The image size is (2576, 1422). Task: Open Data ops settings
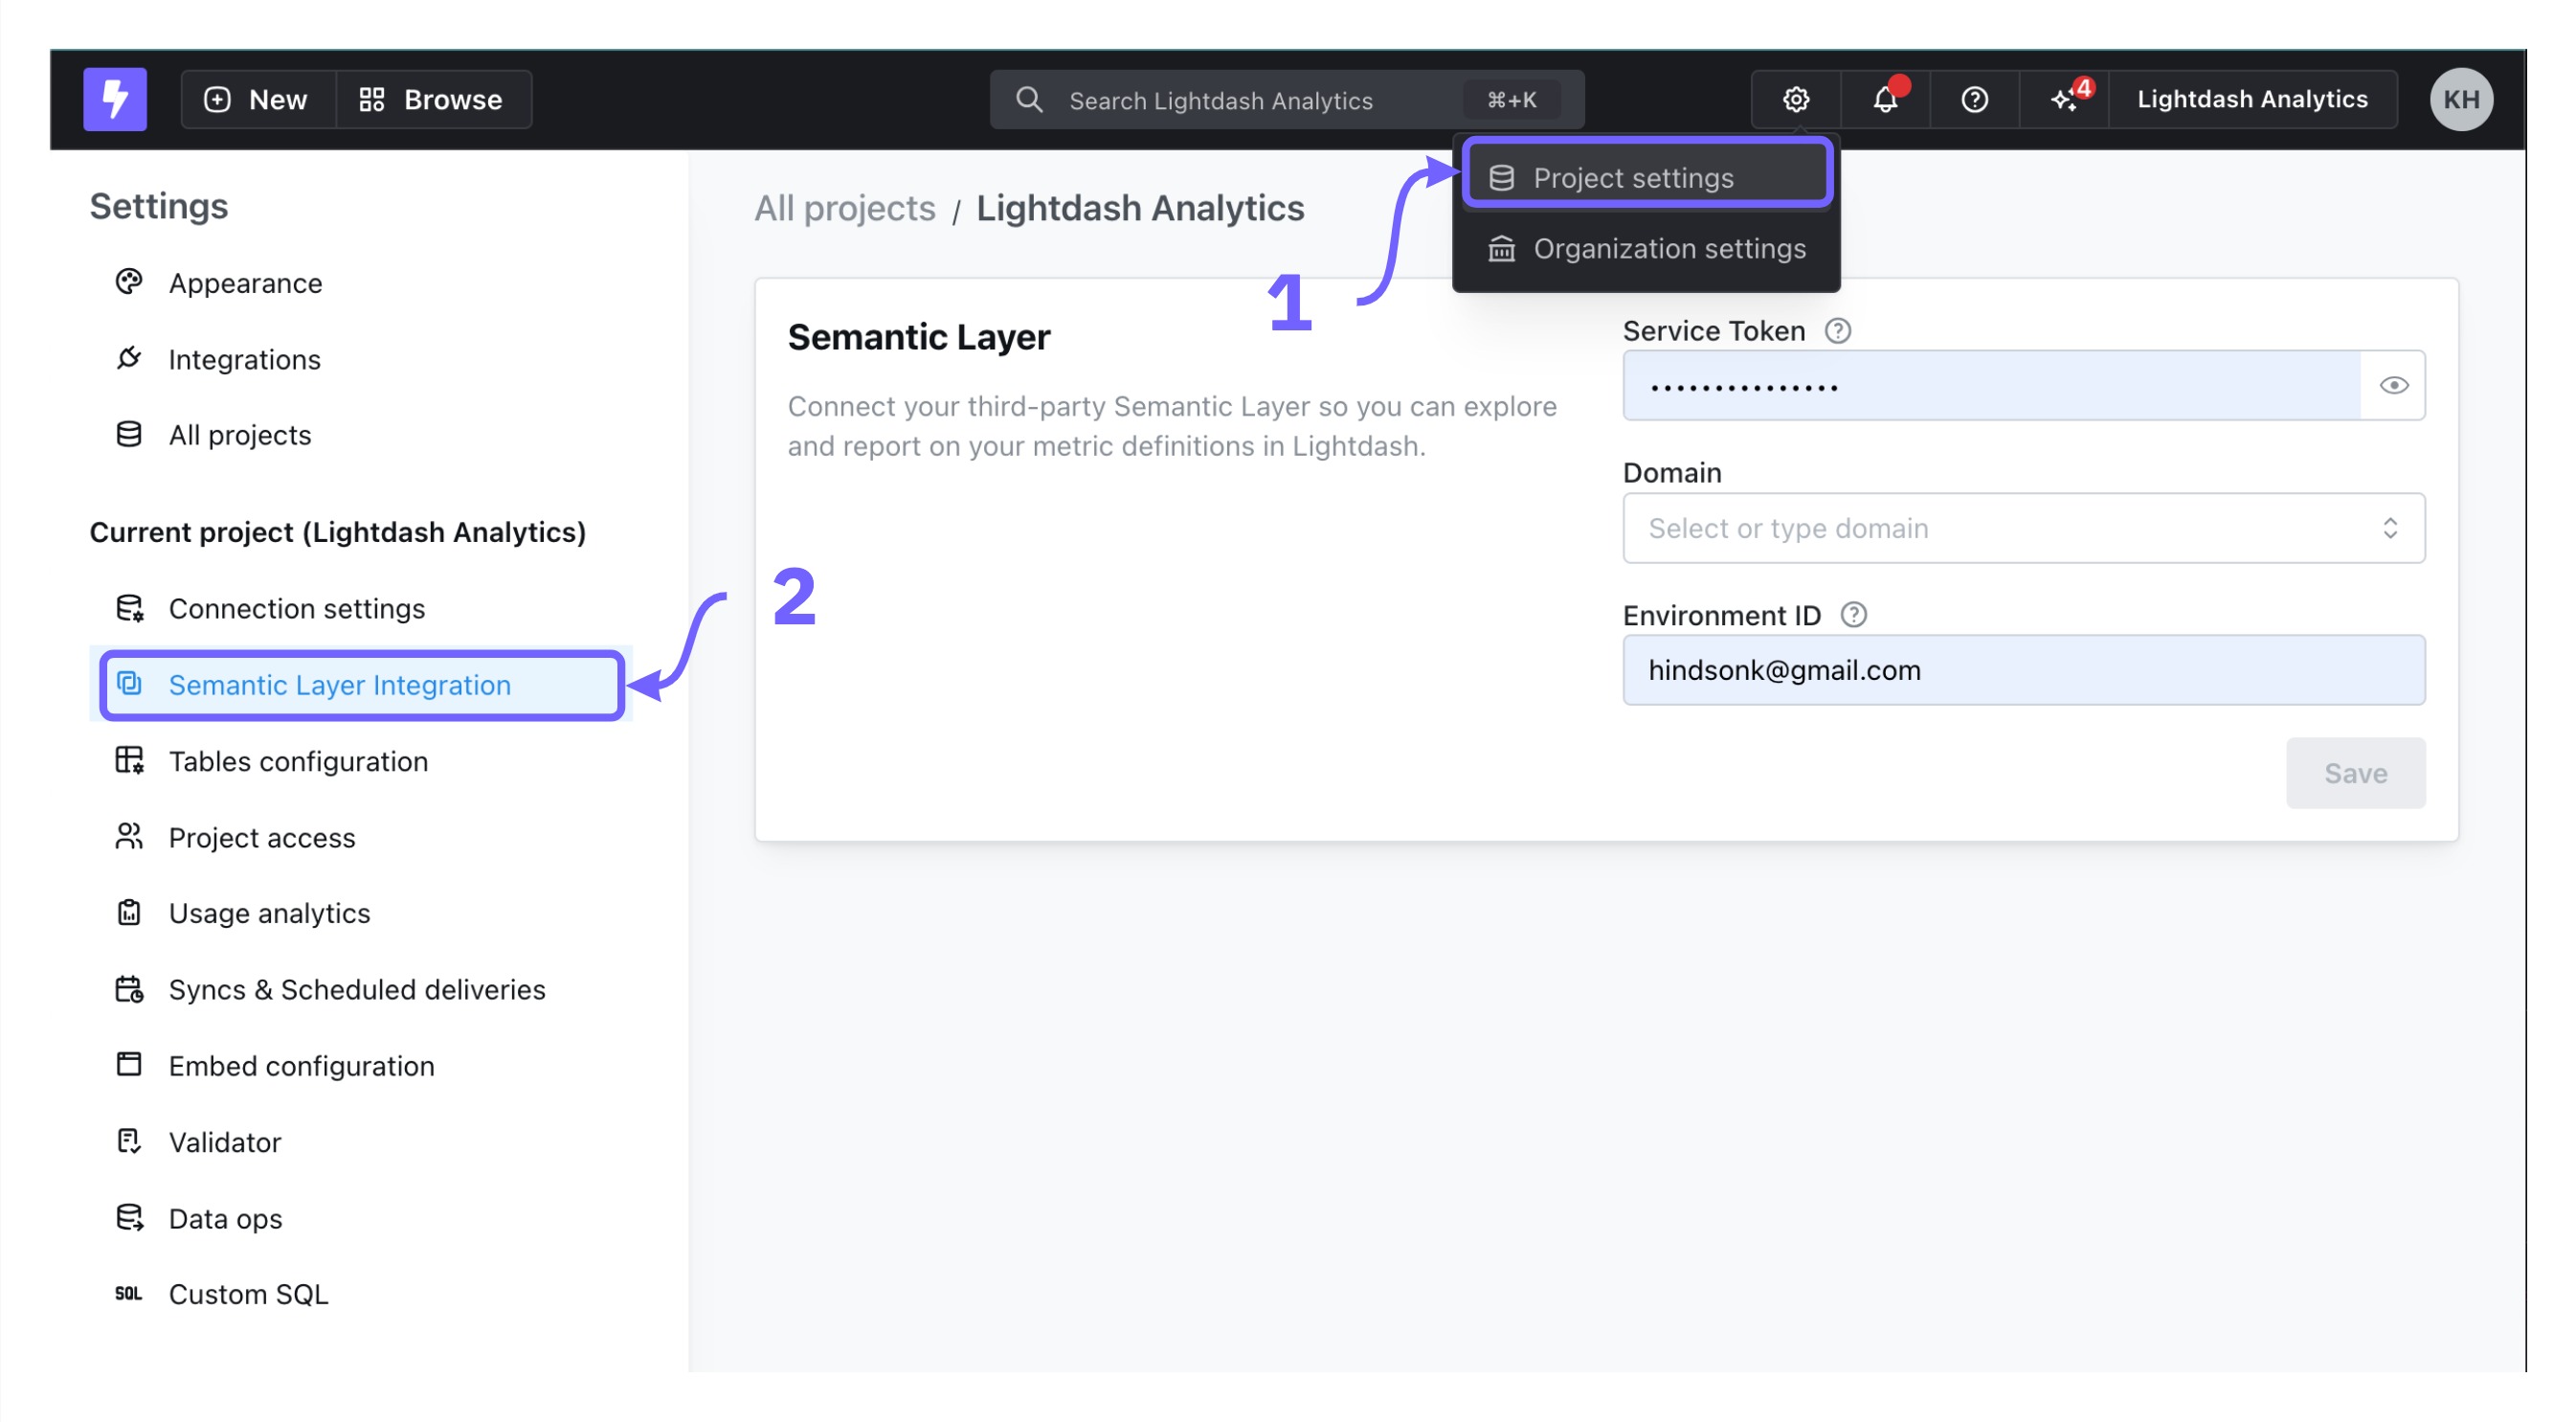coord(360,1218)
